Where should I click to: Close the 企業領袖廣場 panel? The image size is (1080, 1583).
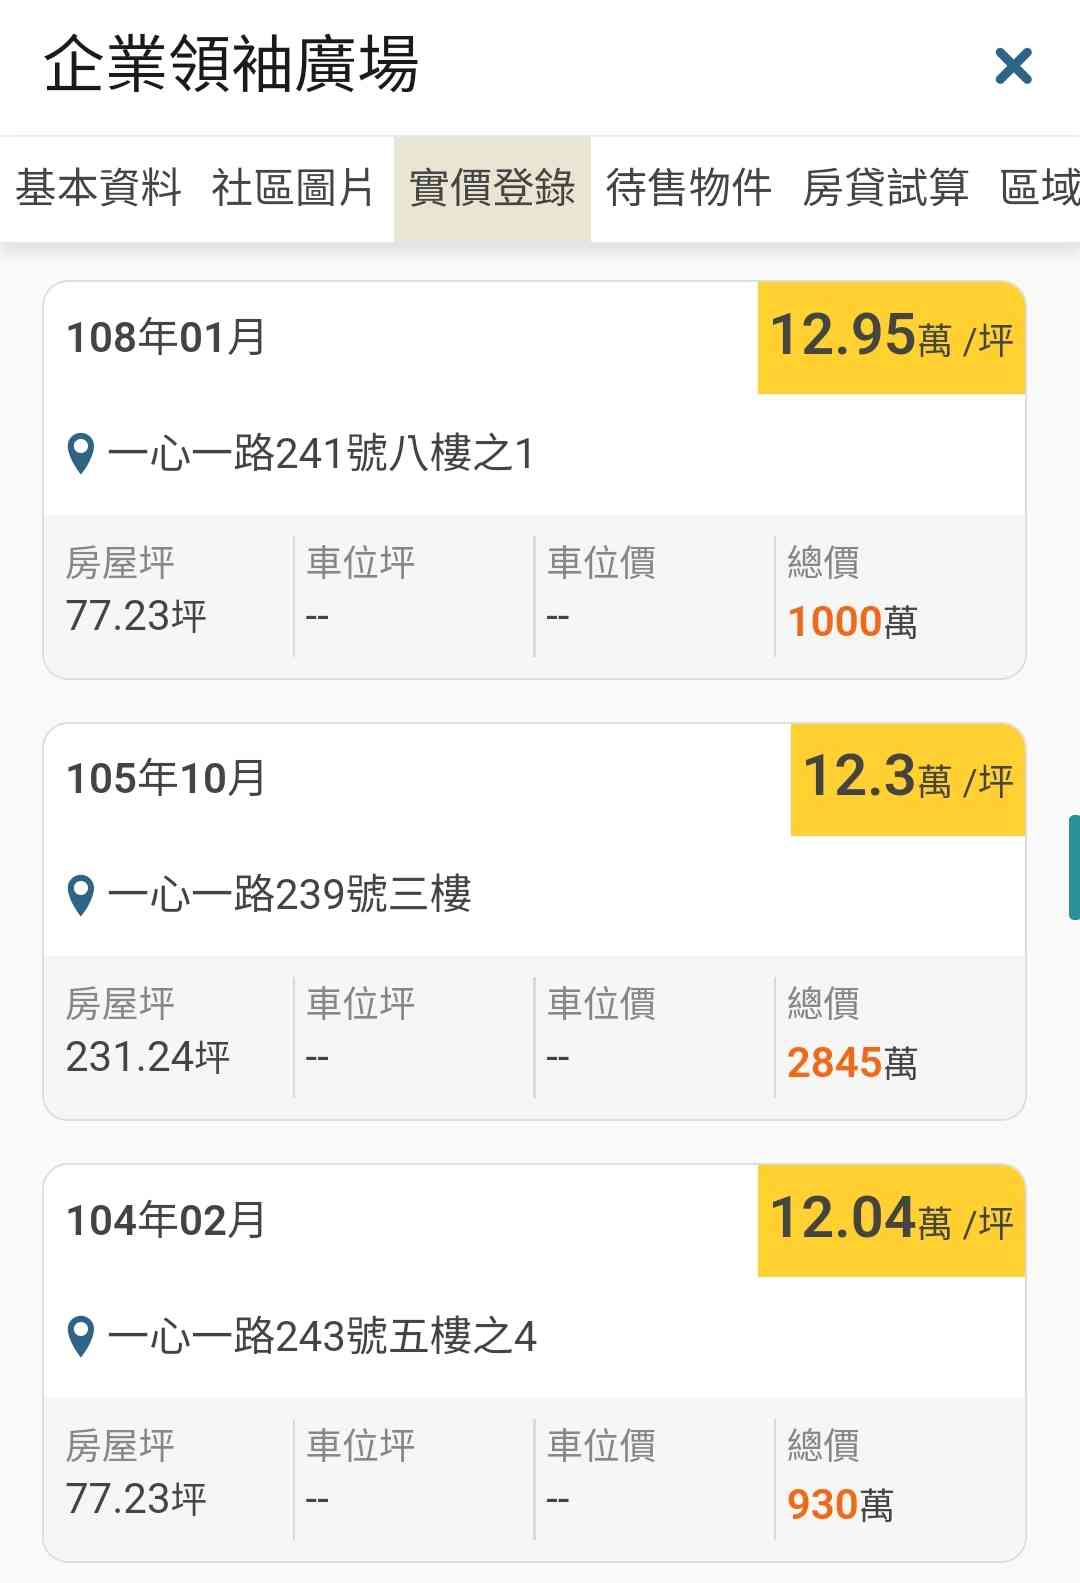click(1013, 67)
